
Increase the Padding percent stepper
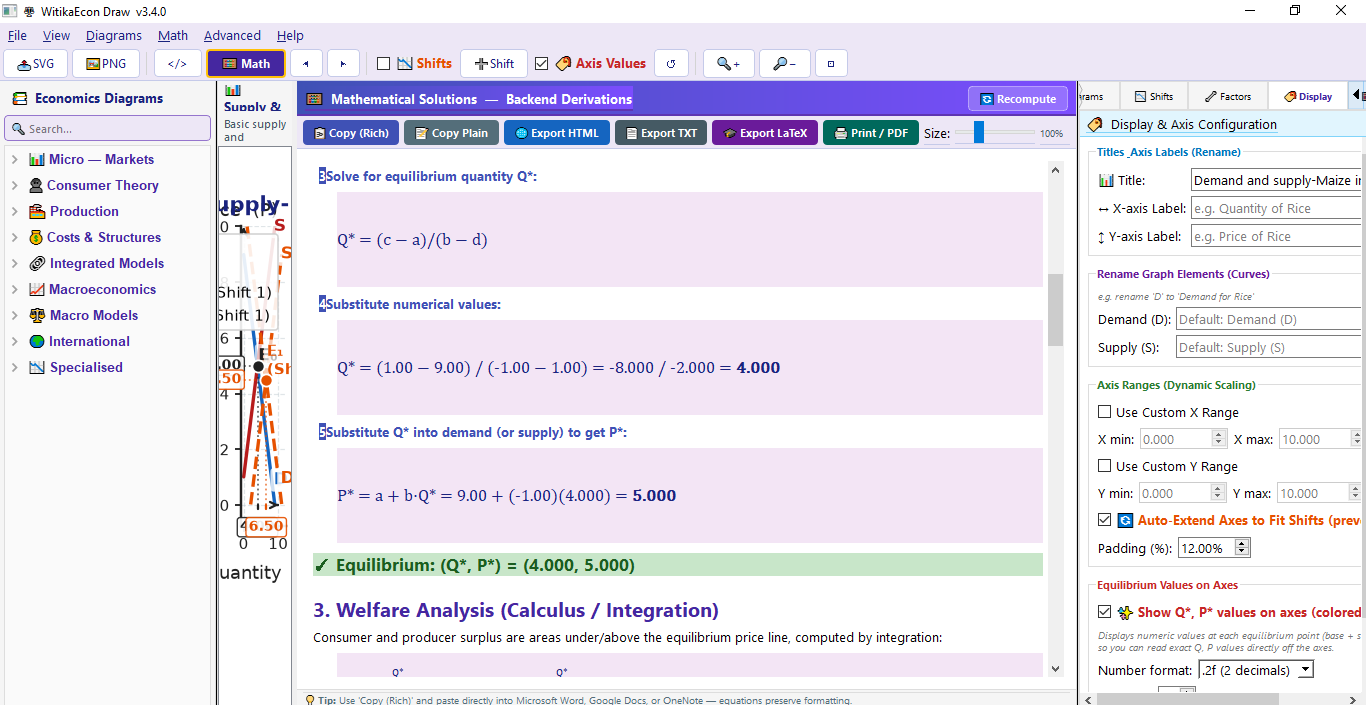pos(1242,544)
